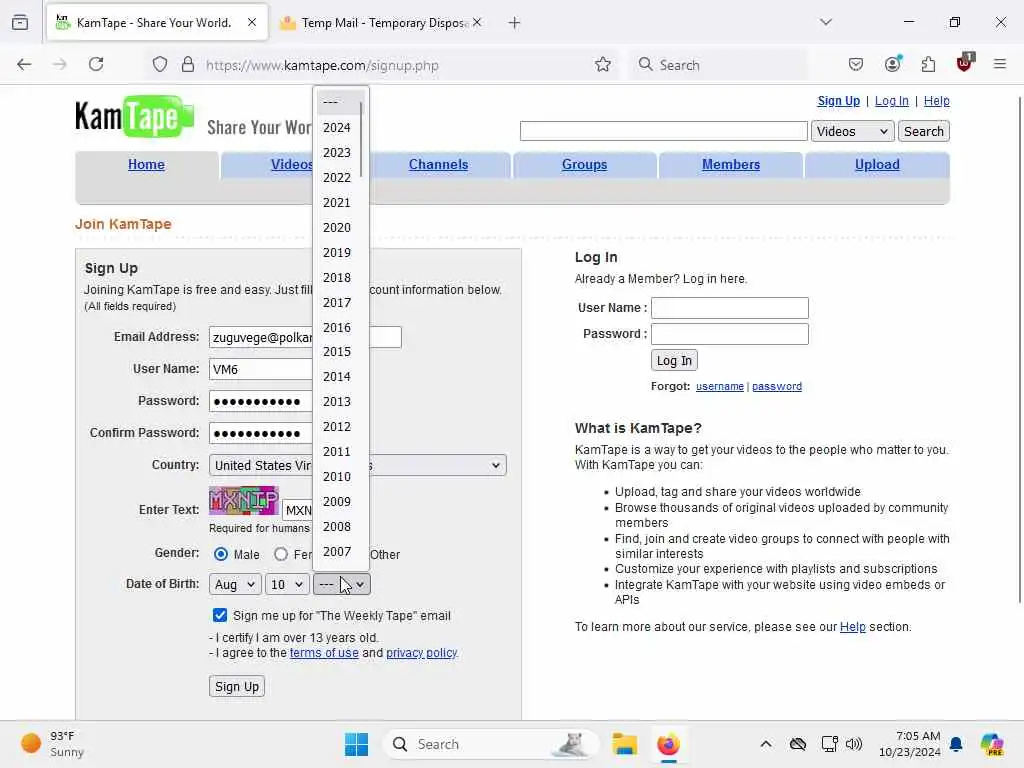Bookmark this page with the star
This screenshot has height=768, width=1024.
[x=602, y=65]
